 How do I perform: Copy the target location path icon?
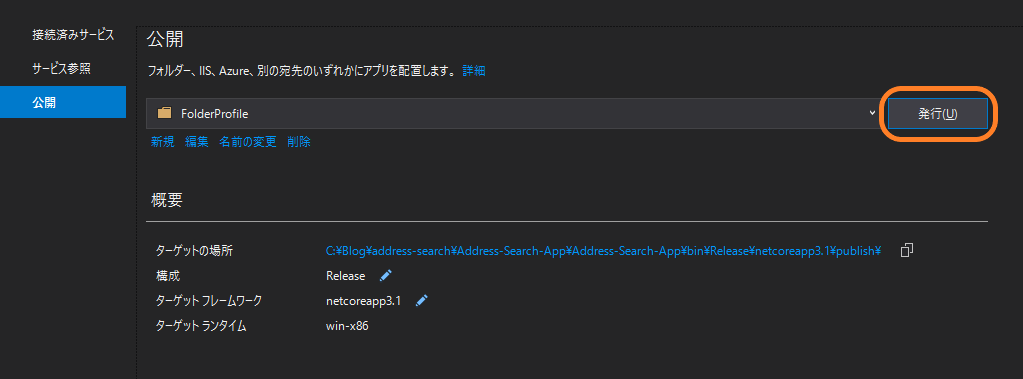(x=906, y=250)
